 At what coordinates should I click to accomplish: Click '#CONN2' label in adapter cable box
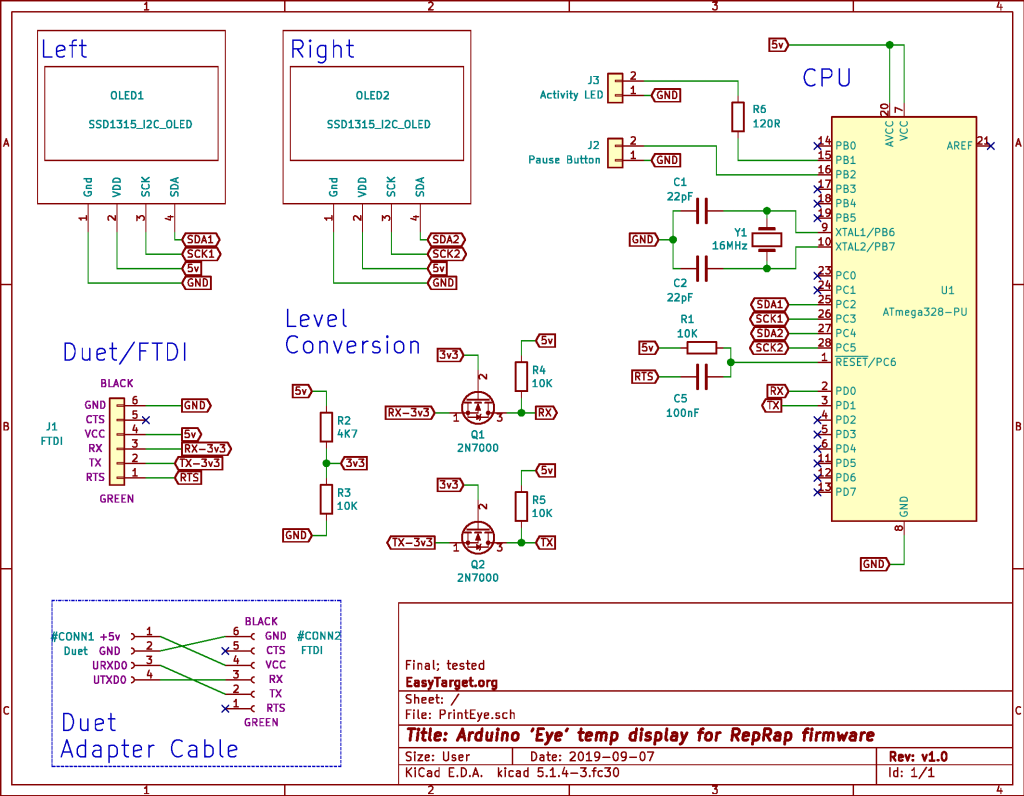(x=319, y=636)
